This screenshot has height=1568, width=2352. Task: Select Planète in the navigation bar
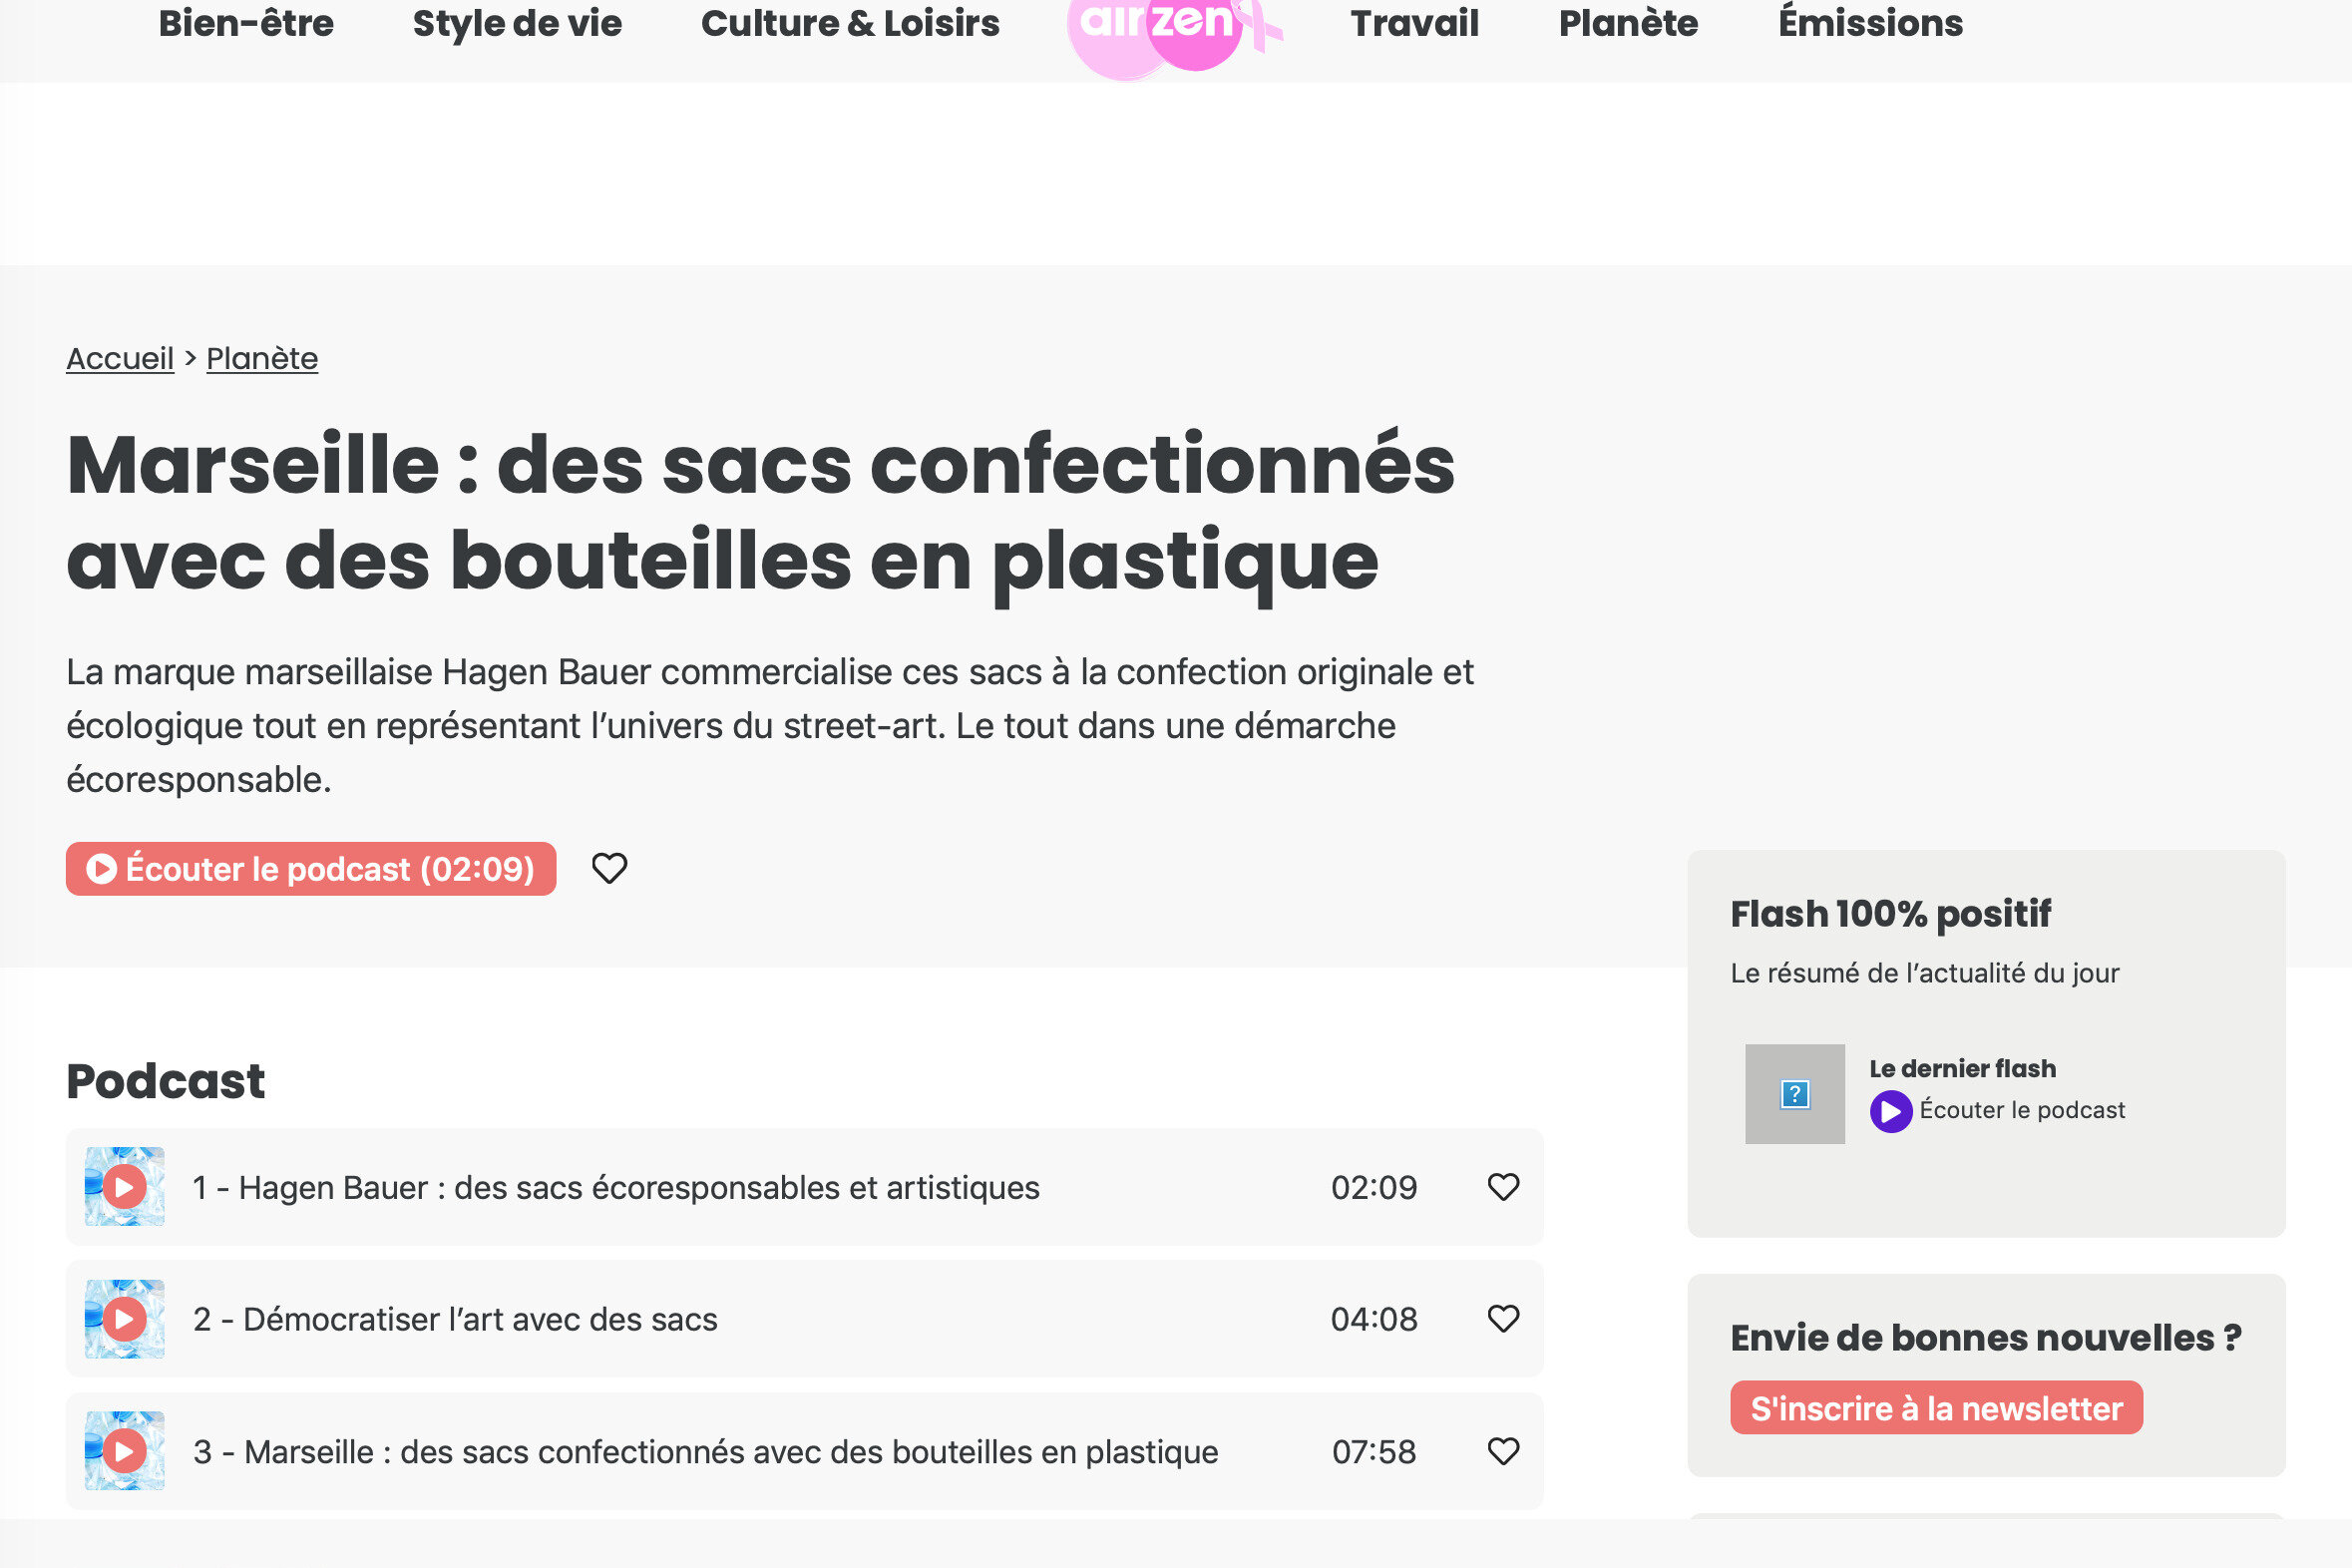(1628, 23)
